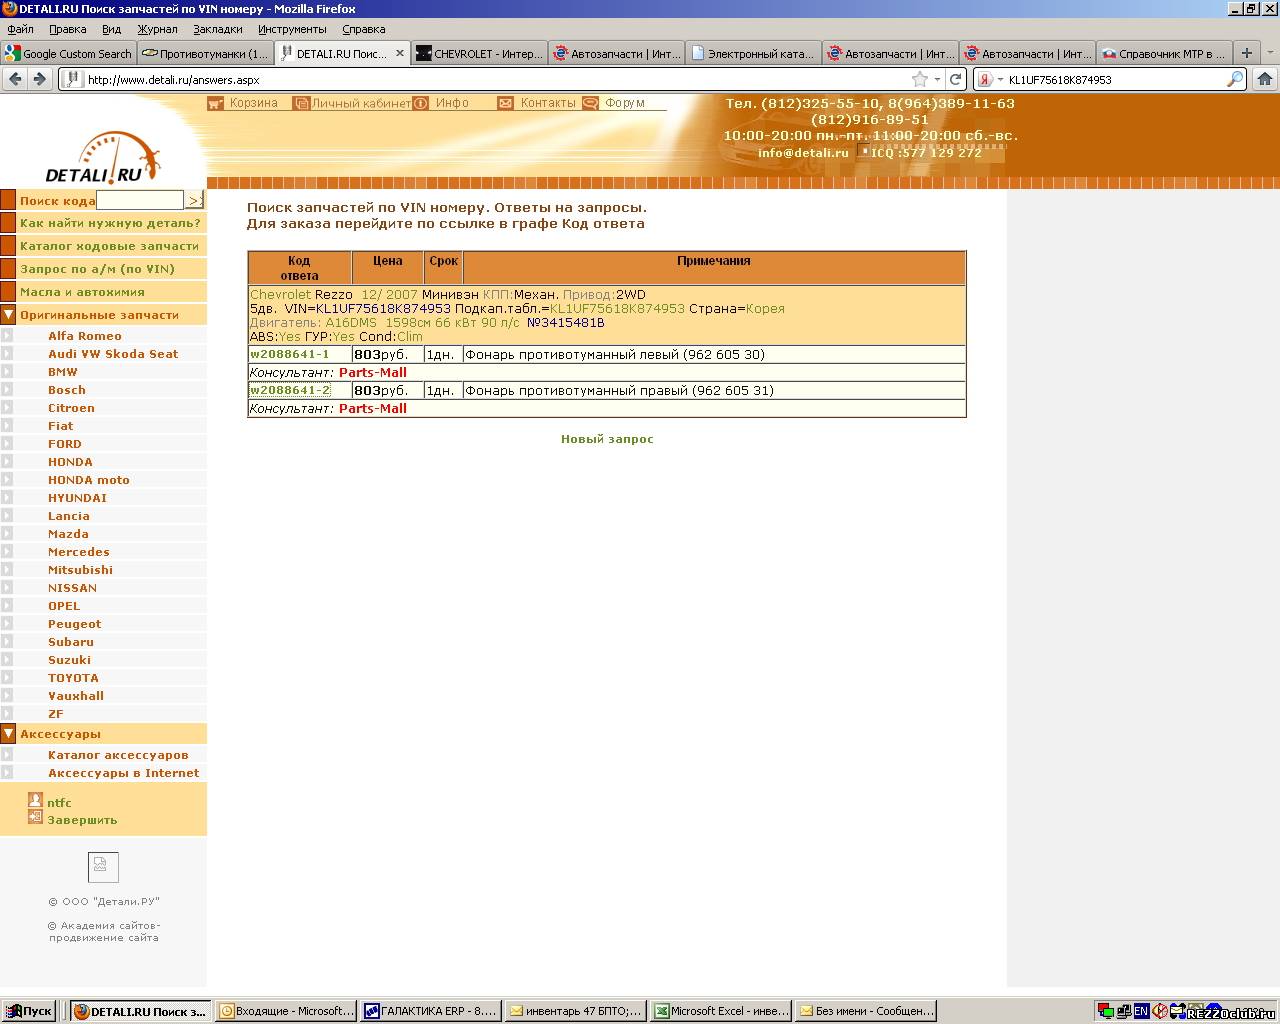Image resolution: width=1280 pixels, height=1024 pixels.
Task: Open the browser Home page icon
Action: pos(1265,79)
